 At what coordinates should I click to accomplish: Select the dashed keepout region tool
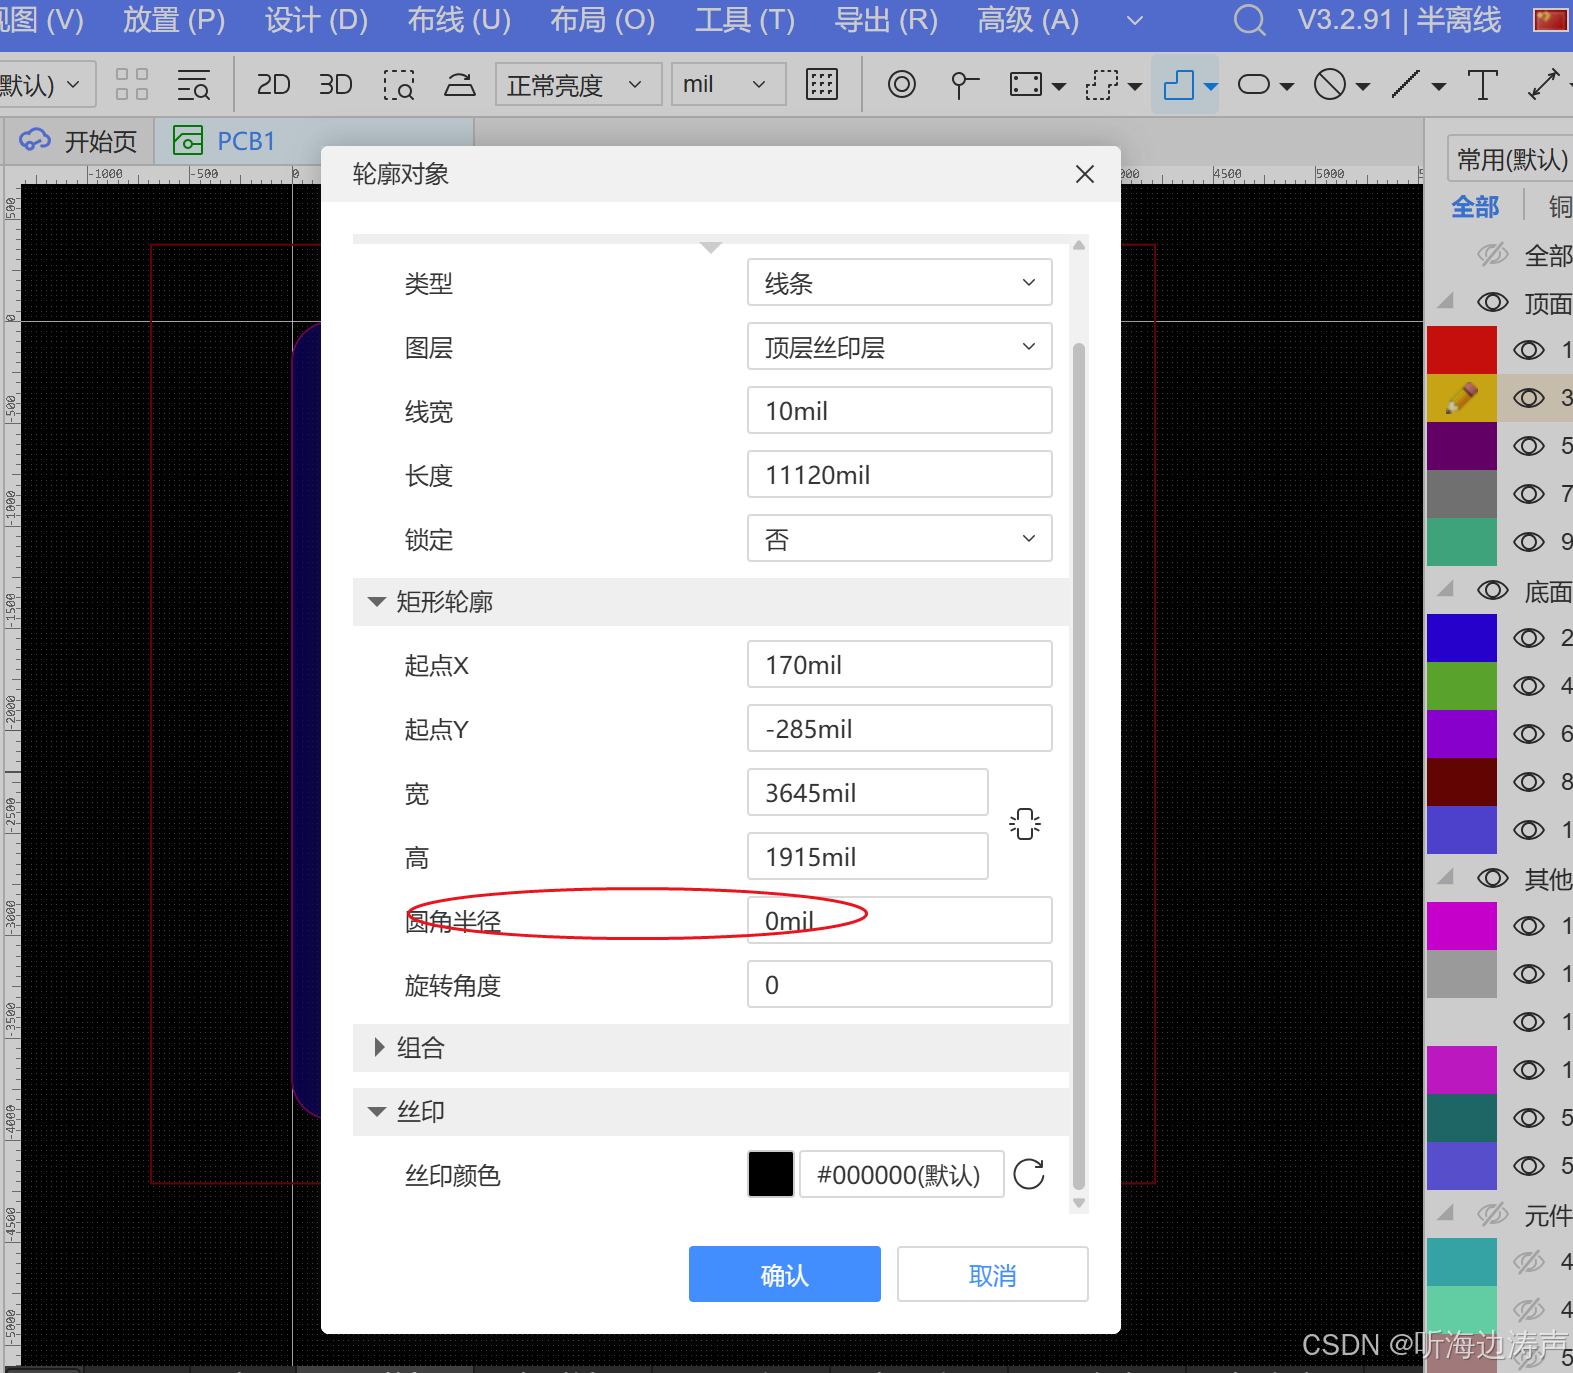[x=1101, y=85]
